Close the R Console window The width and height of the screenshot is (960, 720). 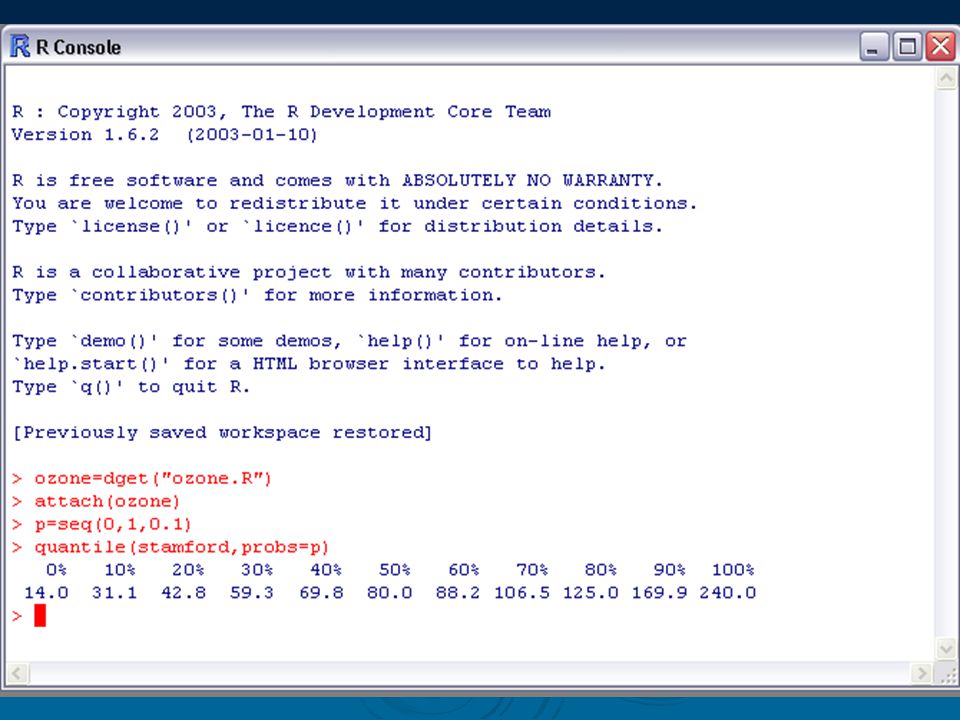pos(940,47)
